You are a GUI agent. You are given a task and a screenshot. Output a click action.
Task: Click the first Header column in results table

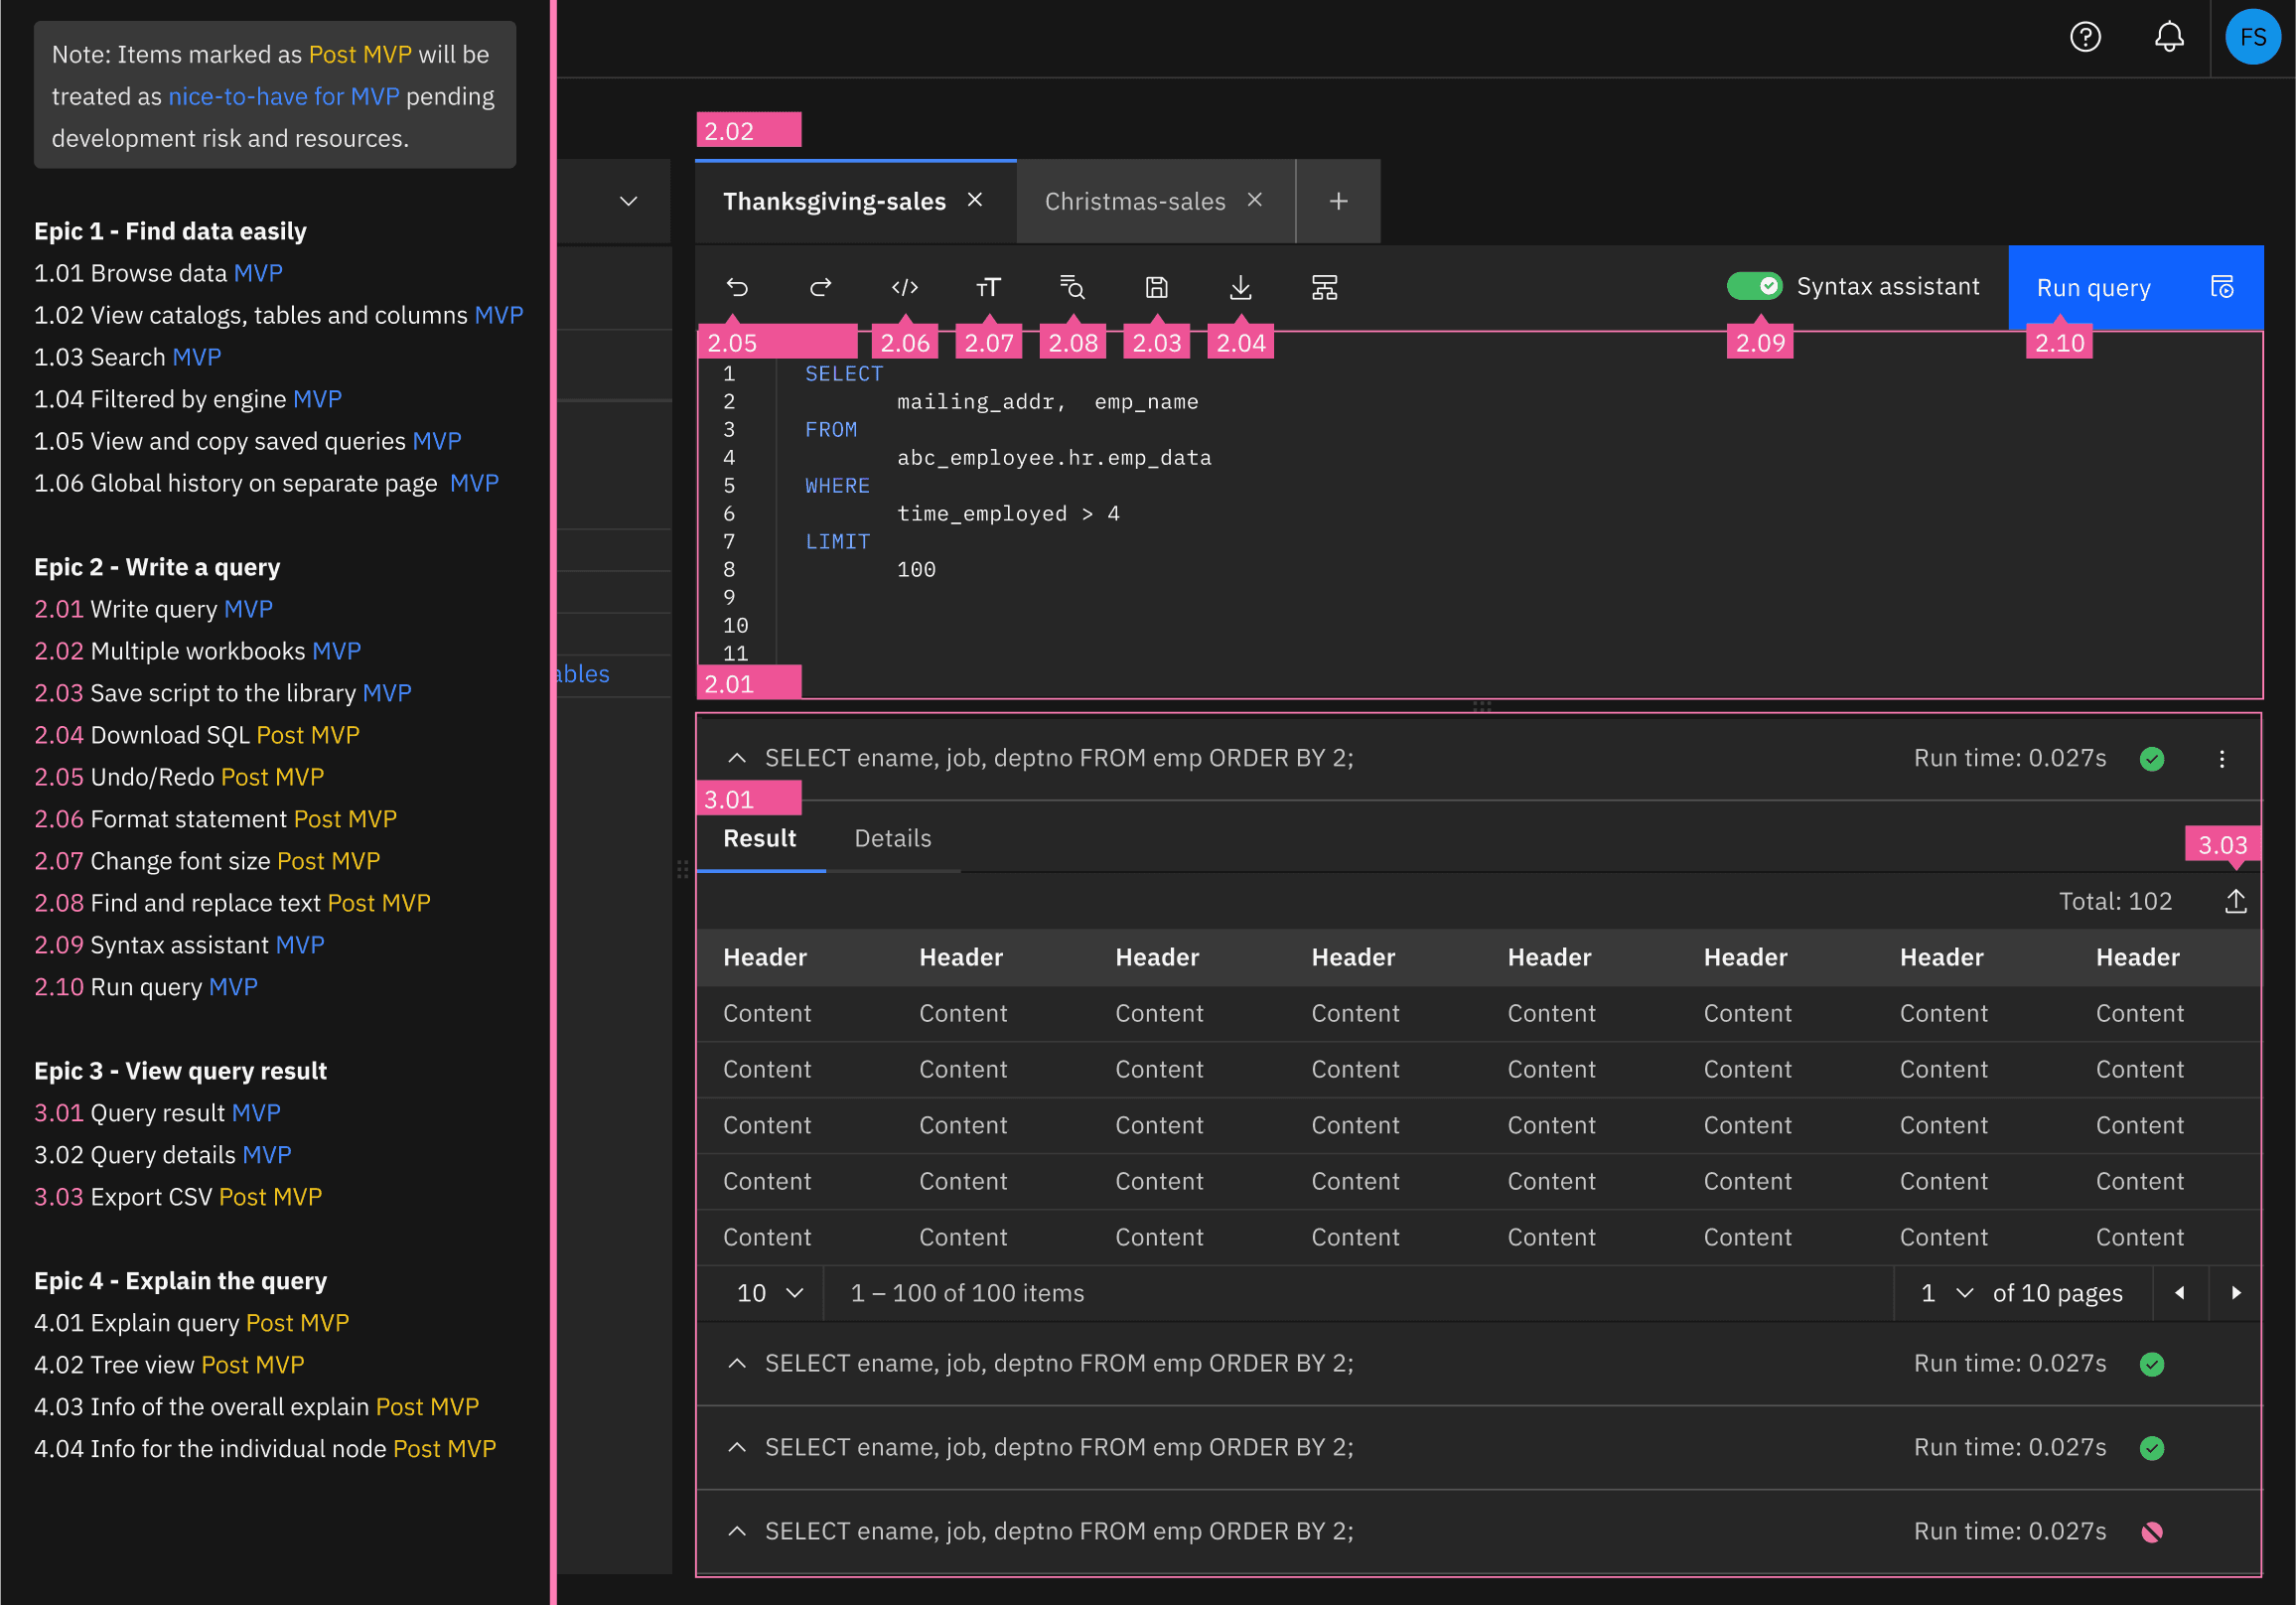point(765,958)
